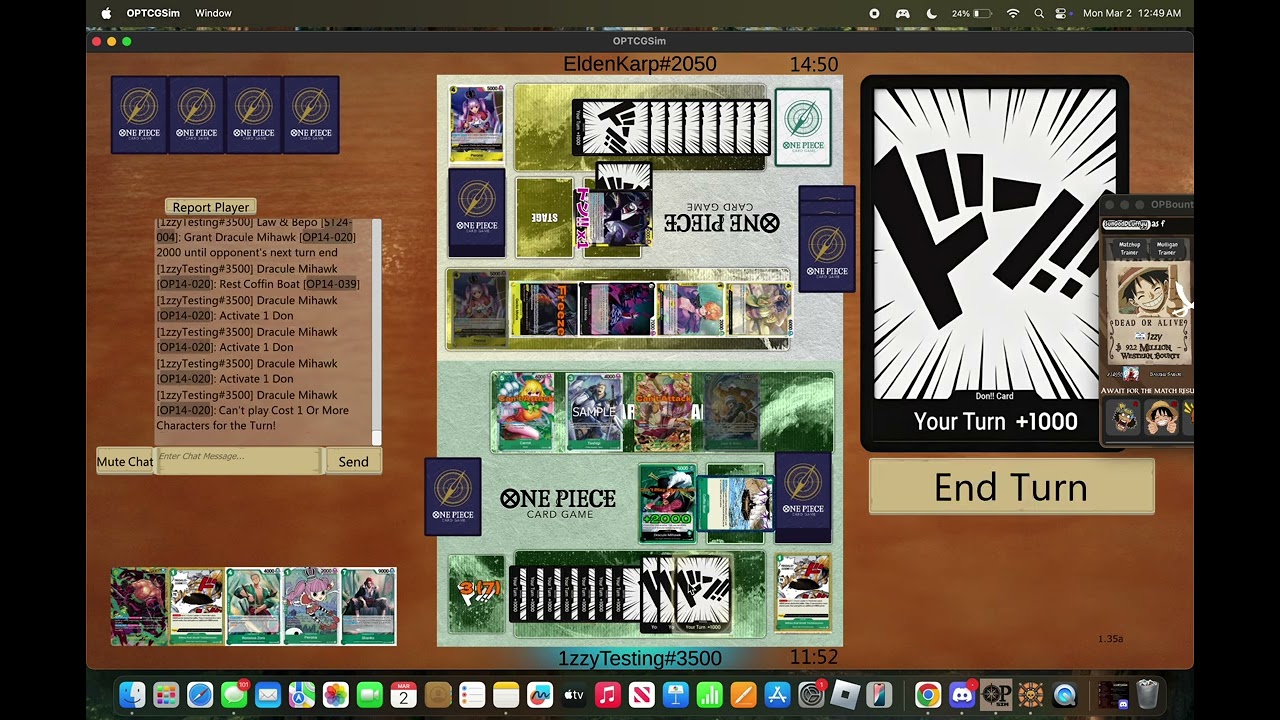Select first red-green card in hand
The height and width of the screenshot is (720, 1280).
(138, 606)
